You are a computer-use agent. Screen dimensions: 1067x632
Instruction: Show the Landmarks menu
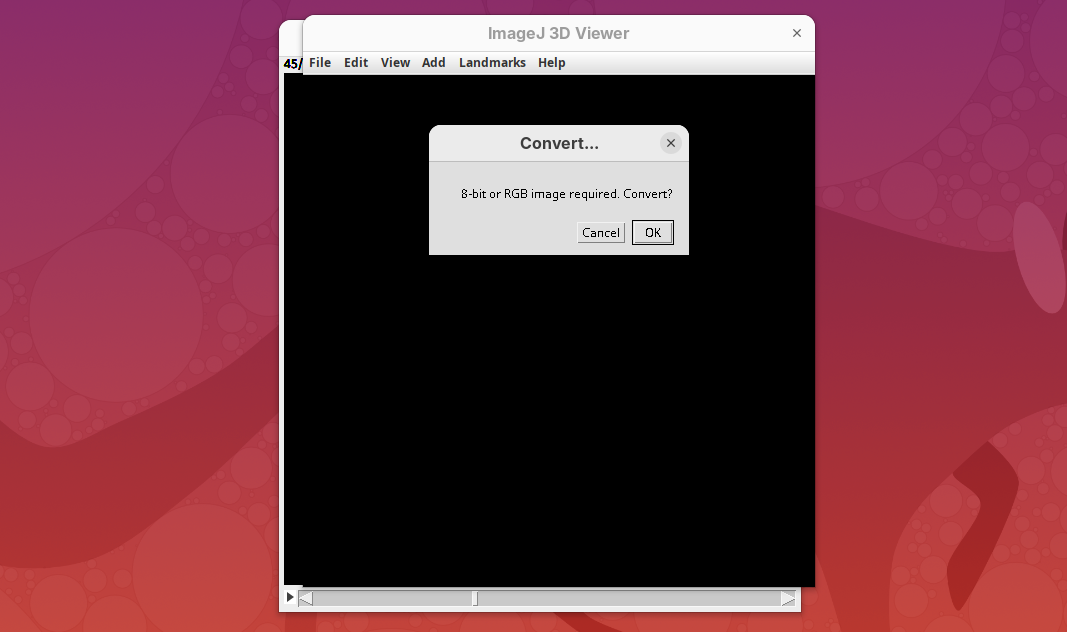click(492, 63)
